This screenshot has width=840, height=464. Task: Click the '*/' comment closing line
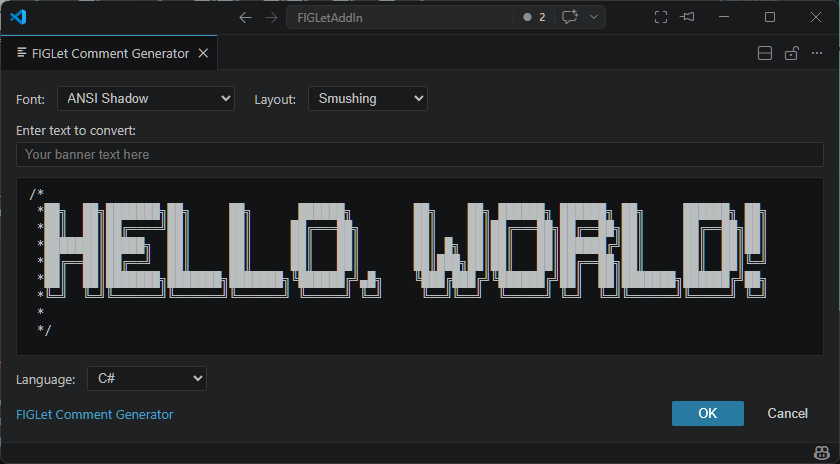(x=44, y=330)
